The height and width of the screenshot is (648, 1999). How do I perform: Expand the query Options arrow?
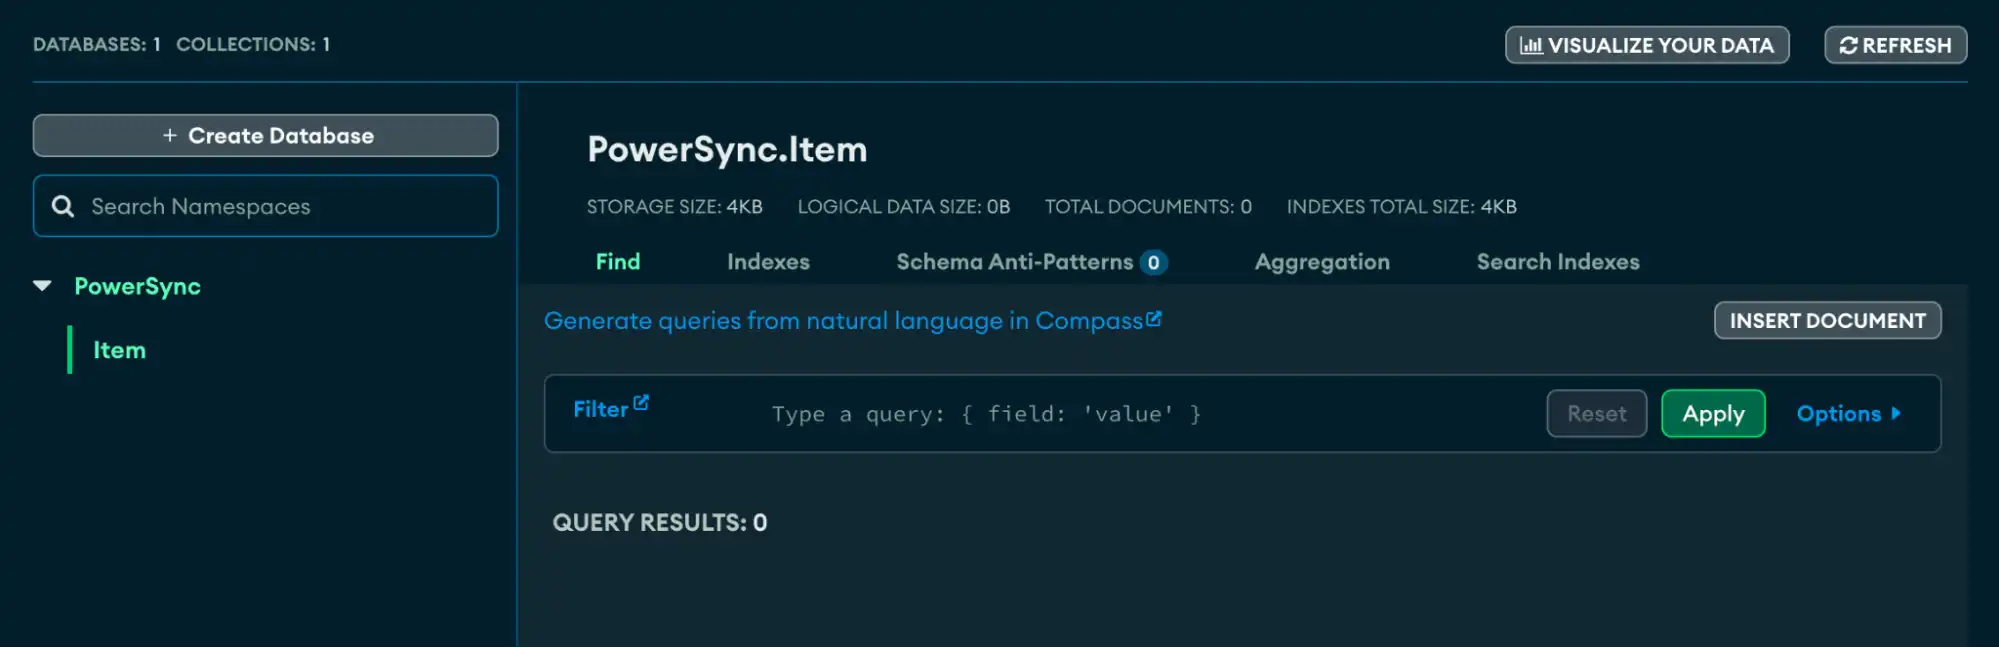(1895, 413)
